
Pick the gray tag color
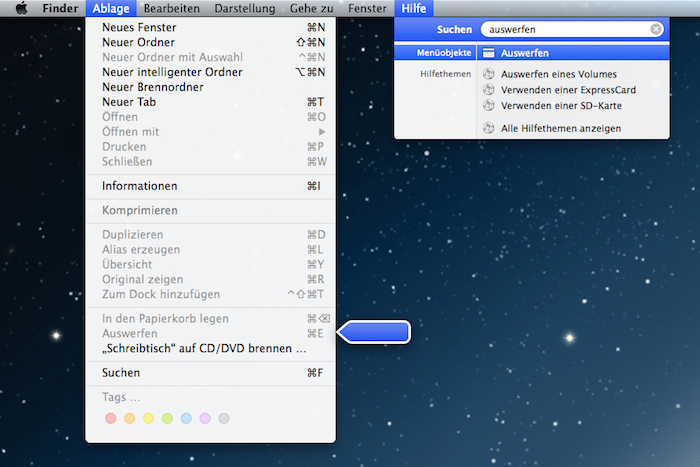(224, 418)
